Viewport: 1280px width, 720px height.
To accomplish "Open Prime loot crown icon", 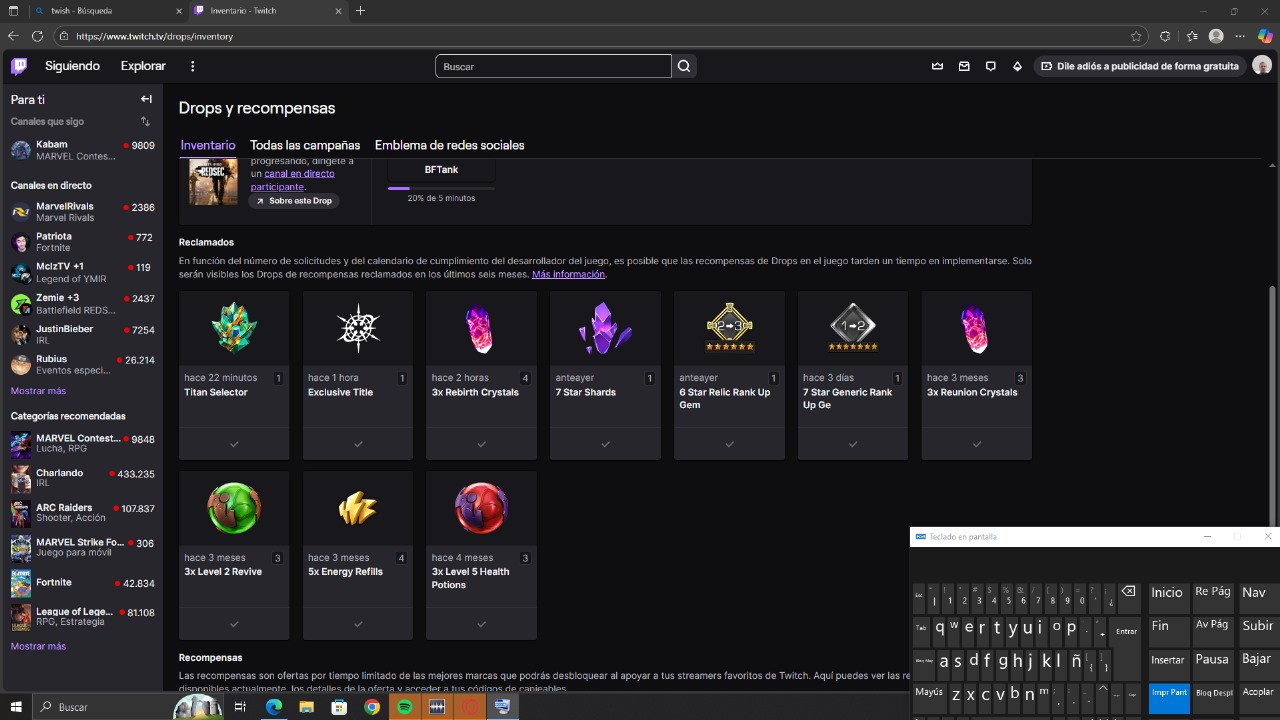I will [937, 66].
